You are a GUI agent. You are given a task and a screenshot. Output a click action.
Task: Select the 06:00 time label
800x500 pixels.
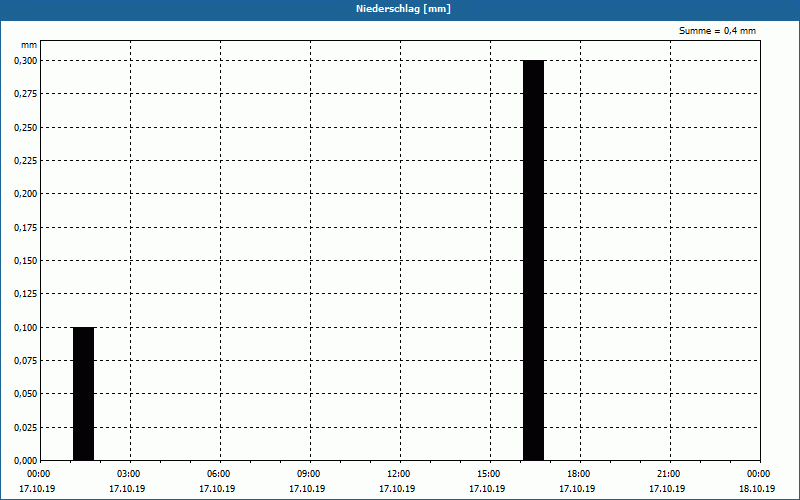click(x=218, y=474)
